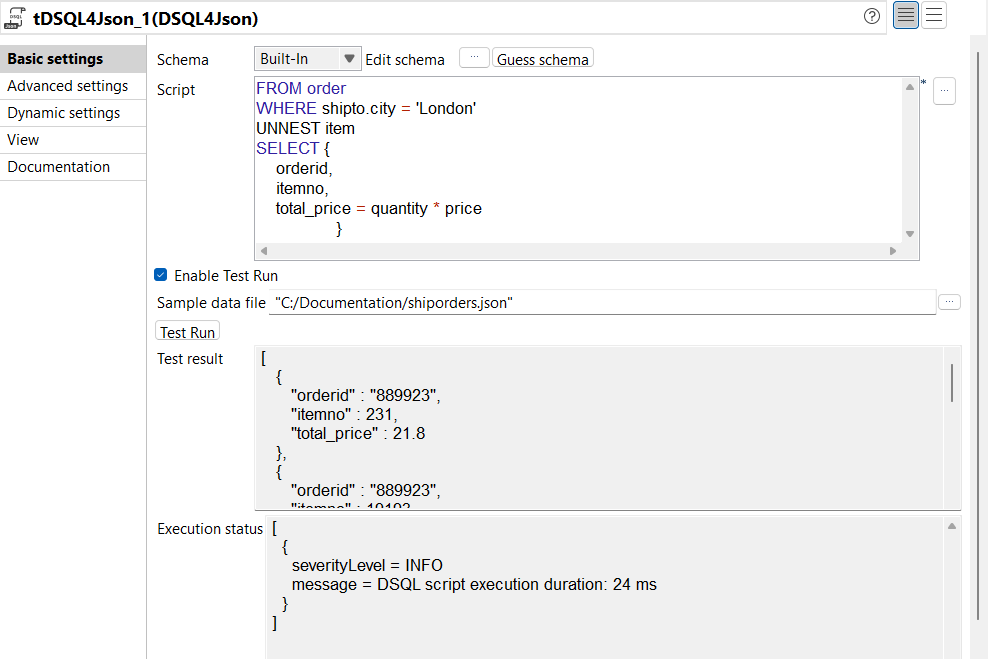Expand the Script editor using its ellipsis icon
The width and height of the screenshot is (988, 659).
[943, 90]
